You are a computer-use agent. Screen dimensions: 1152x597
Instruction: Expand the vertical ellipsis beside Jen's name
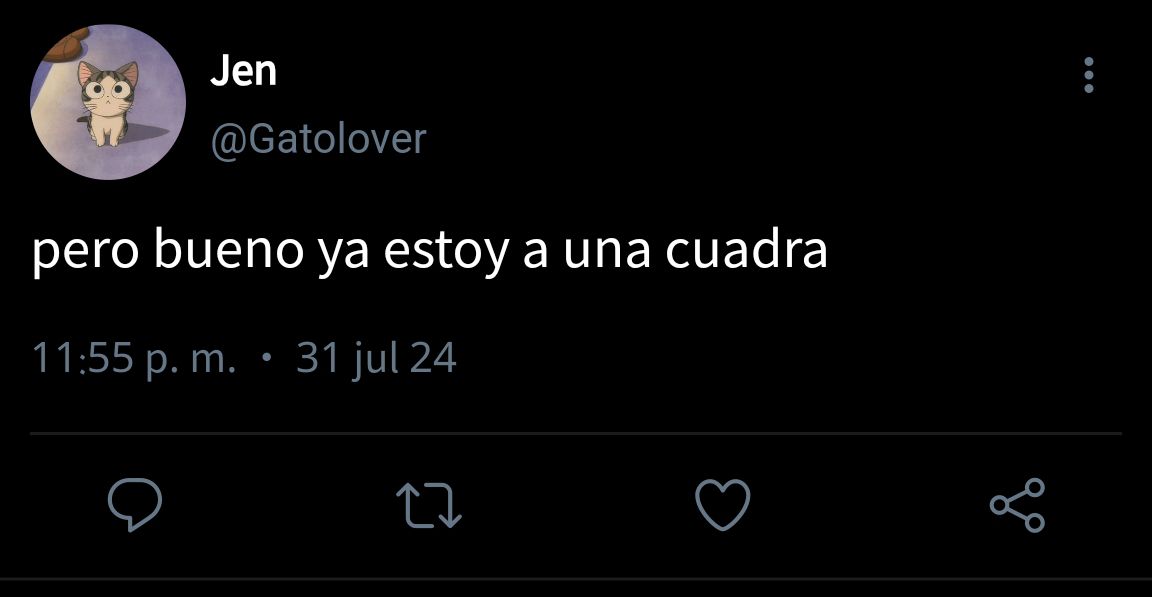tap(1089, 75)
